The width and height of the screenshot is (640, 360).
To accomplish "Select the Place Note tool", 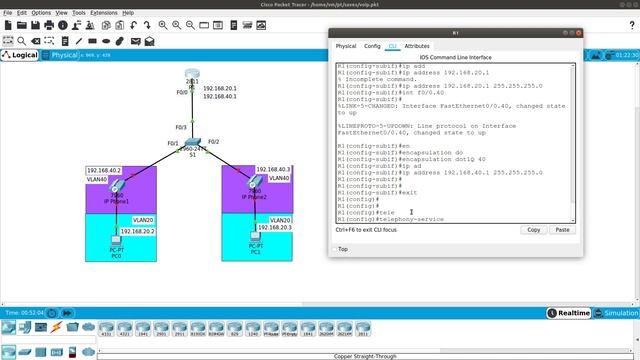I will click(x=65, y=41).
